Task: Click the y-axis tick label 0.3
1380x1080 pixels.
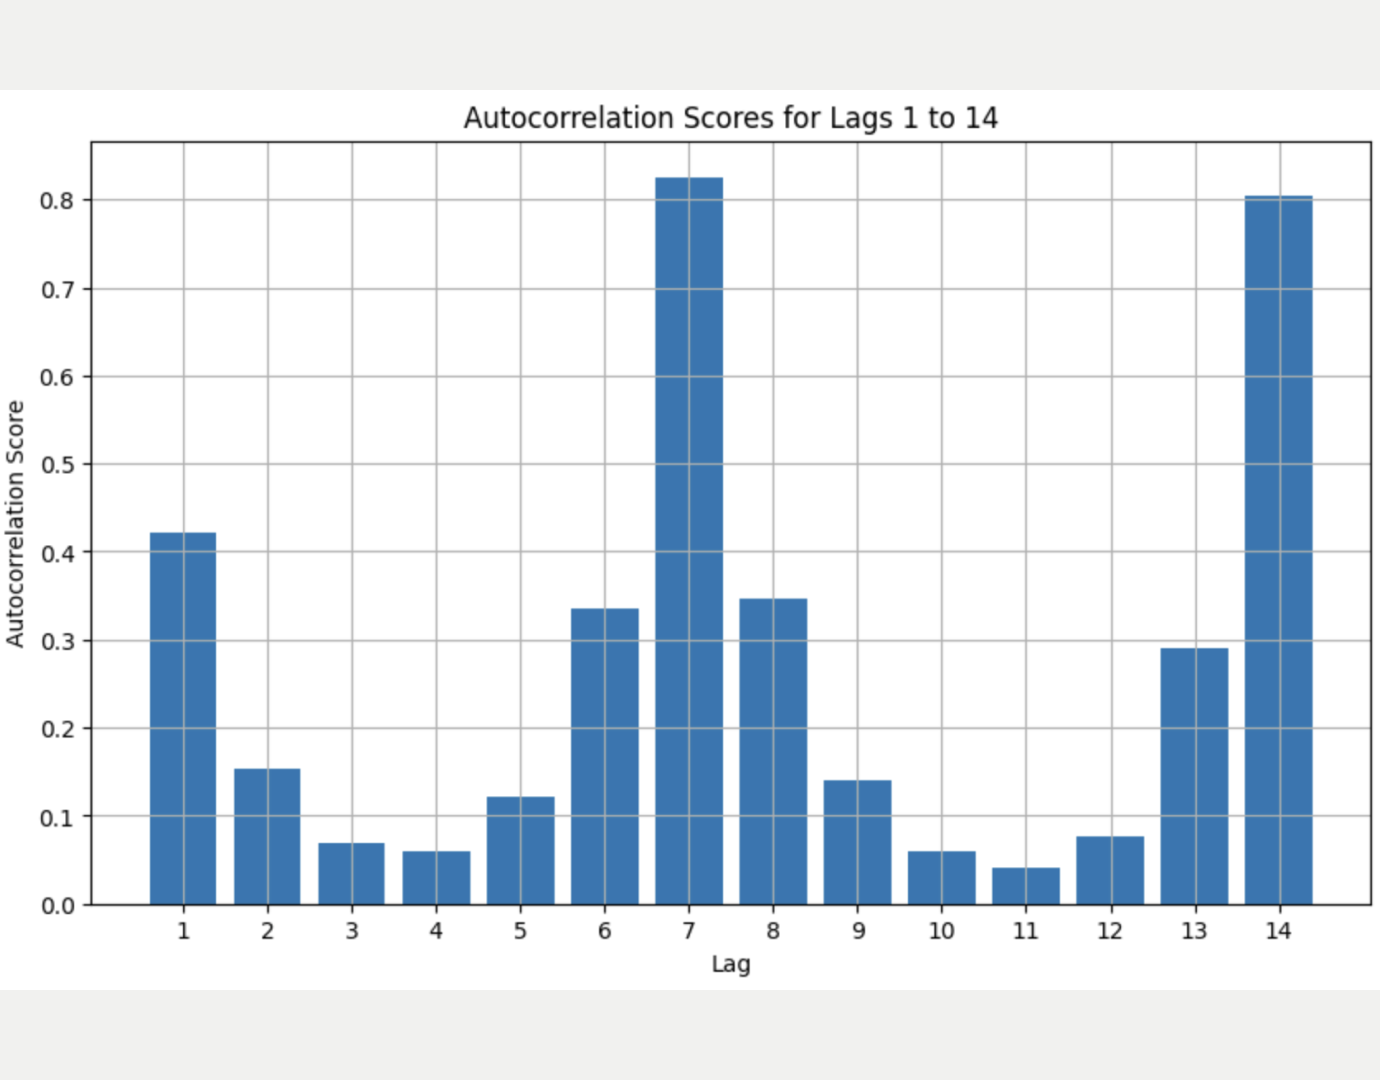Action: 57,641
